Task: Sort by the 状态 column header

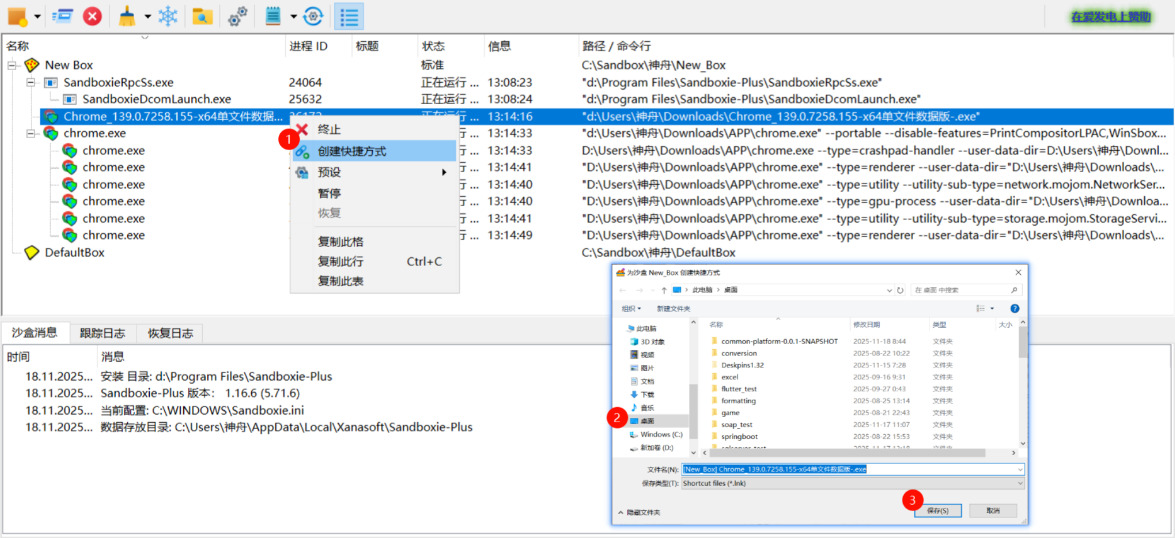Action: point(450,46)
